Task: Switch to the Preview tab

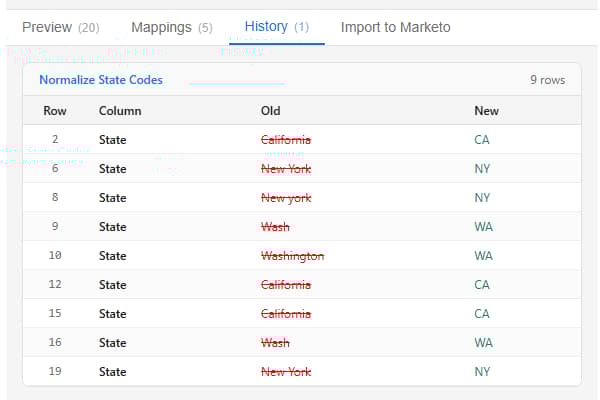Action: pos(60,27)
